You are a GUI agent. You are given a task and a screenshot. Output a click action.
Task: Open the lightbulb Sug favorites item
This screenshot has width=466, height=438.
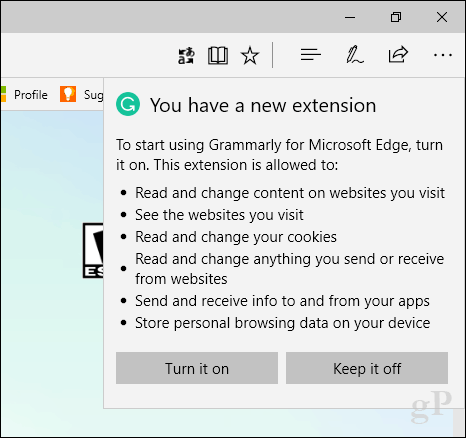pyautogui.click(x=81, y=95)
